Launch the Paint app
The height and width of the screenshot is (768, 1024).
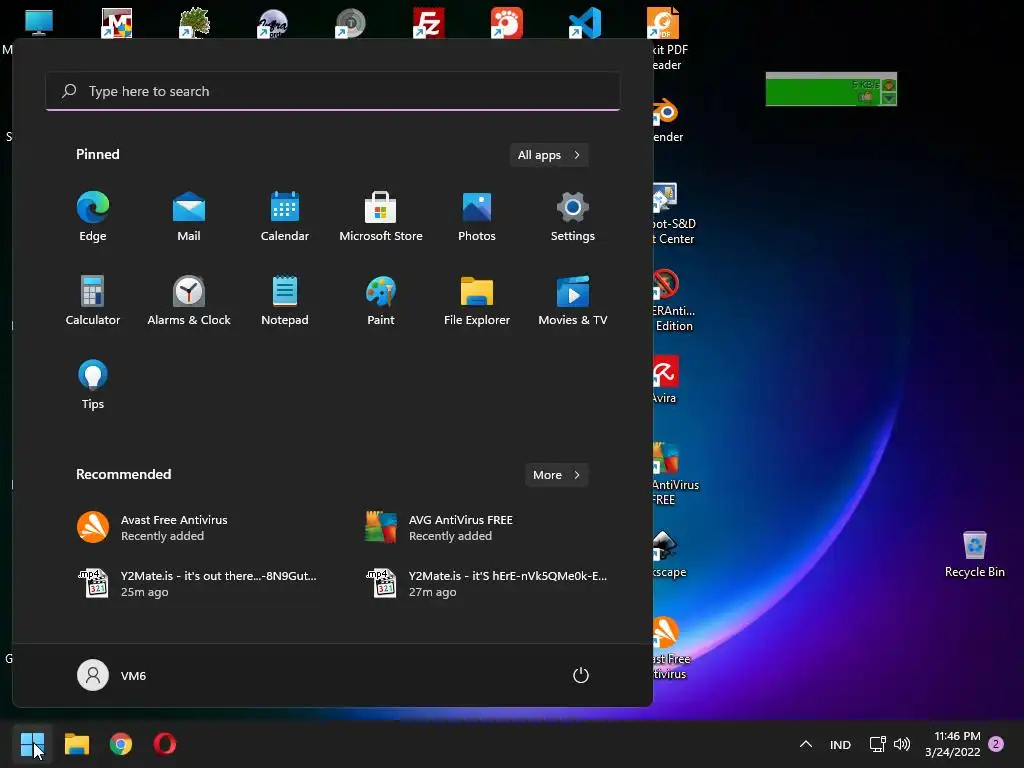click(381, 301)
